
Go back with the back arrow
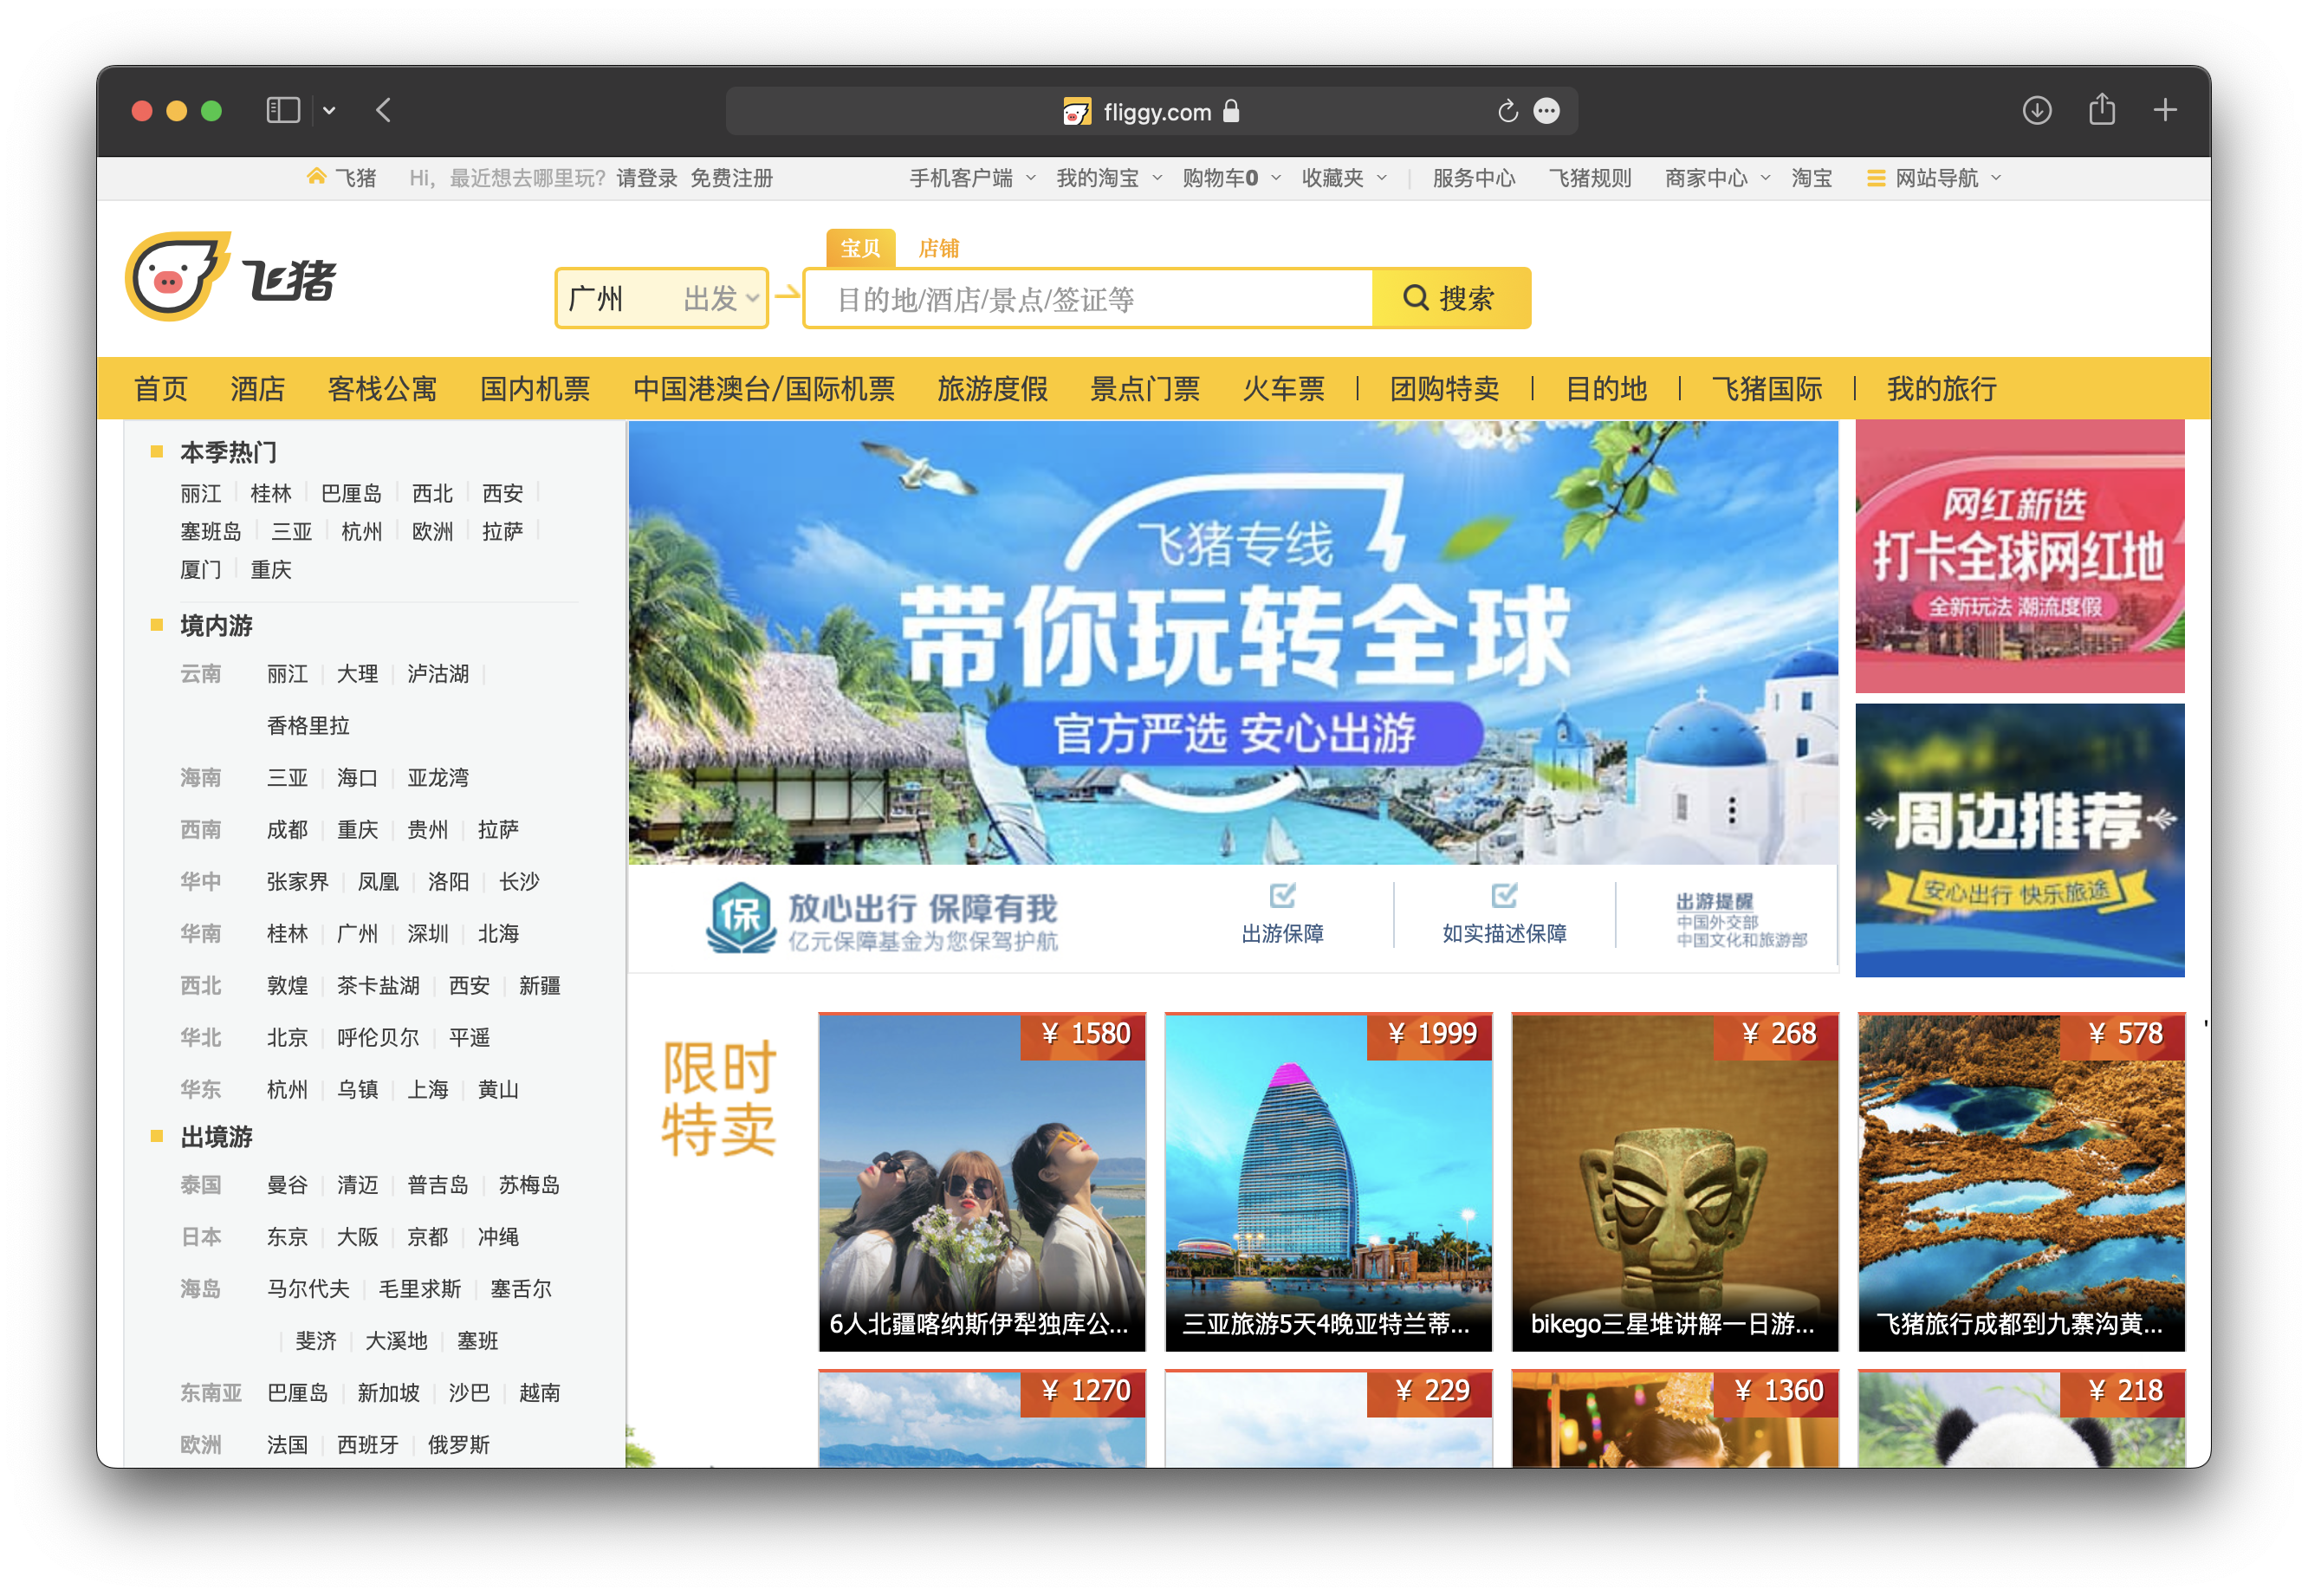click(383, 110)
